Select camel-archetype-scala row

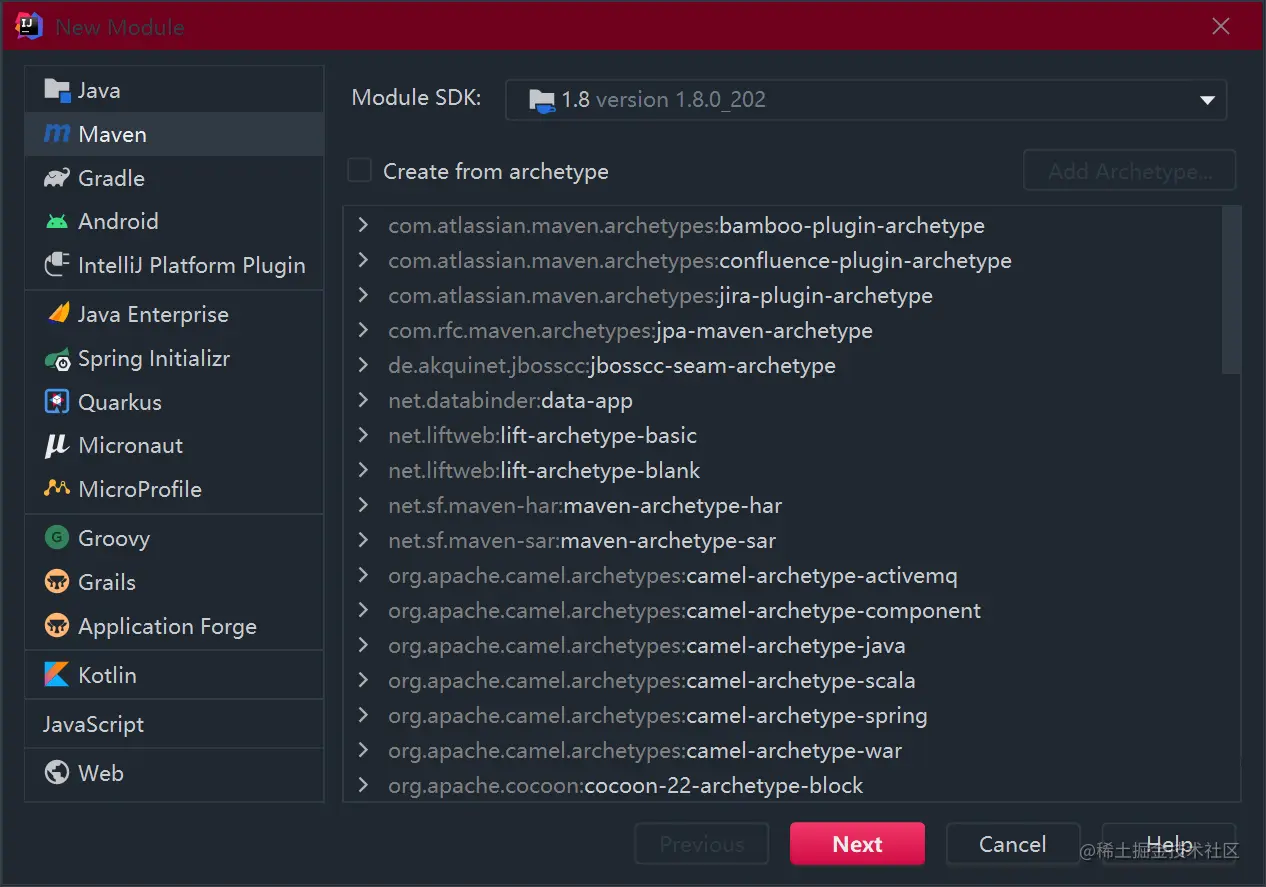click(783, 681)
